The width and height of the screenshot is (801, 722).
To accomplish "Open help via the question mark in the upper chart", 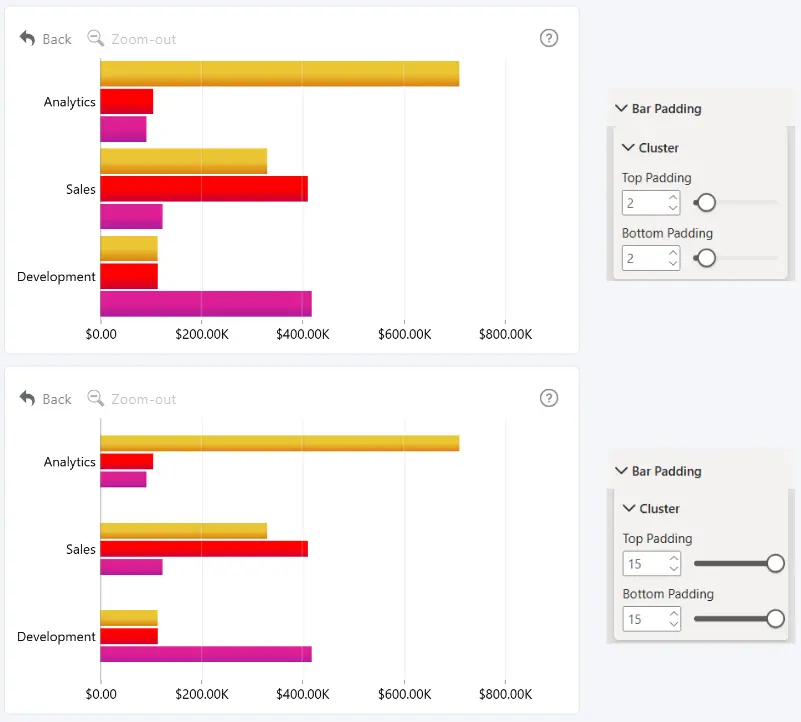I will pyautogui.click(x=549, y=38).
